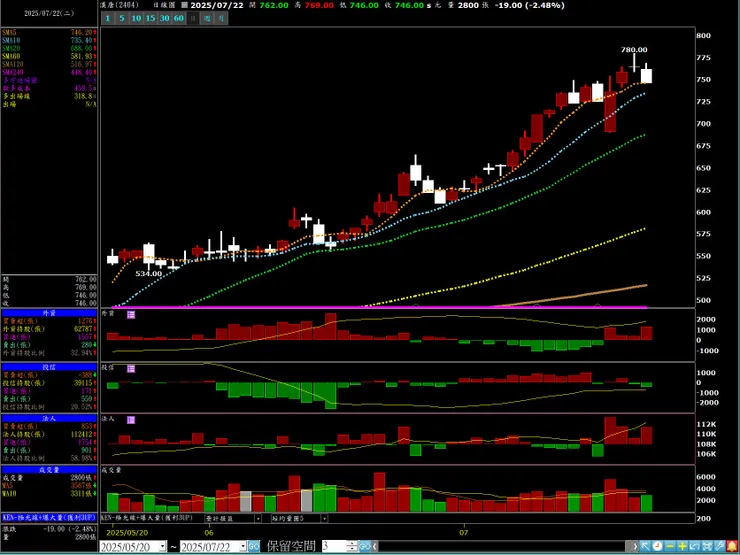740x555 pixels.
Task: Open the second indicator dropdown ending in 5
Action: pyautogui.click(x=324, y=518)
